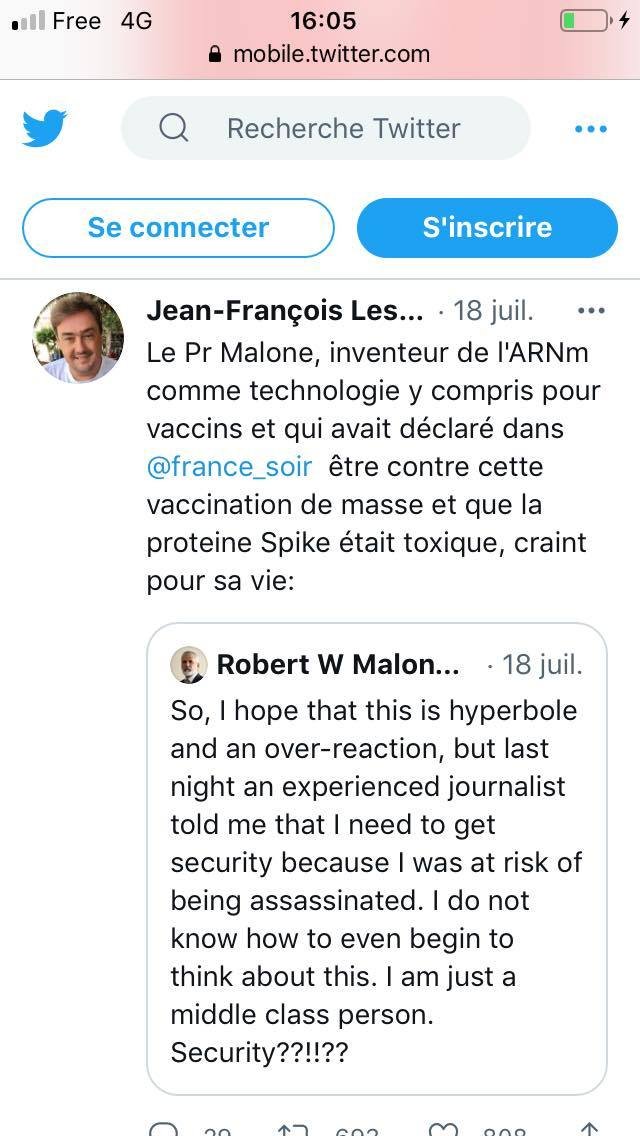640x1136 pixels.
Task: Tap the mobile.twitter.com address bar
Action: click(330, 55)
